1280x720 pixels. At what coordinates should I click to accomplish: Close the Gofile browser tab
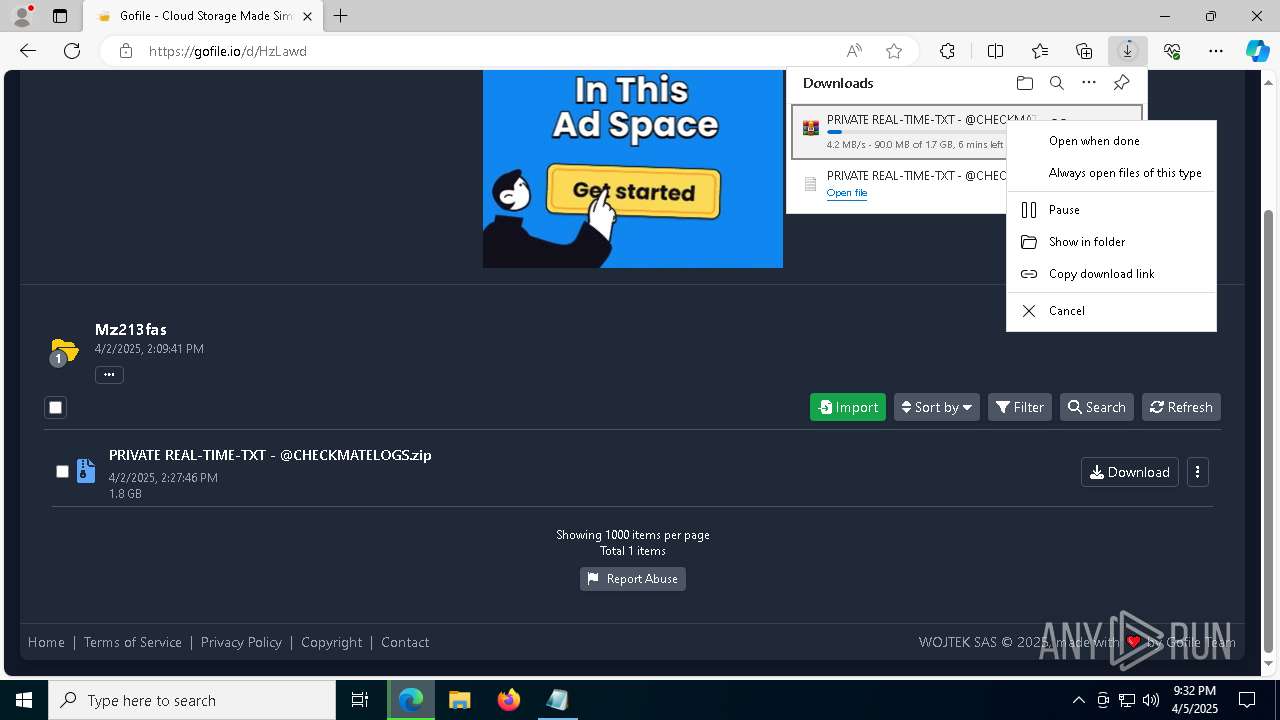(x=307, y=16)
